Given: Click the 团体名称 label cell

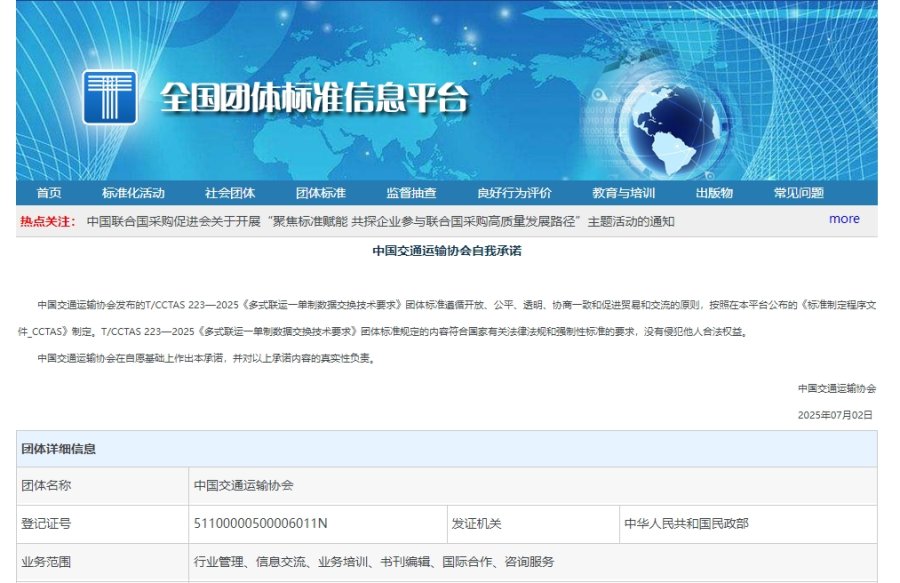Looking at the screenshot, I should (x=103, y=485).
